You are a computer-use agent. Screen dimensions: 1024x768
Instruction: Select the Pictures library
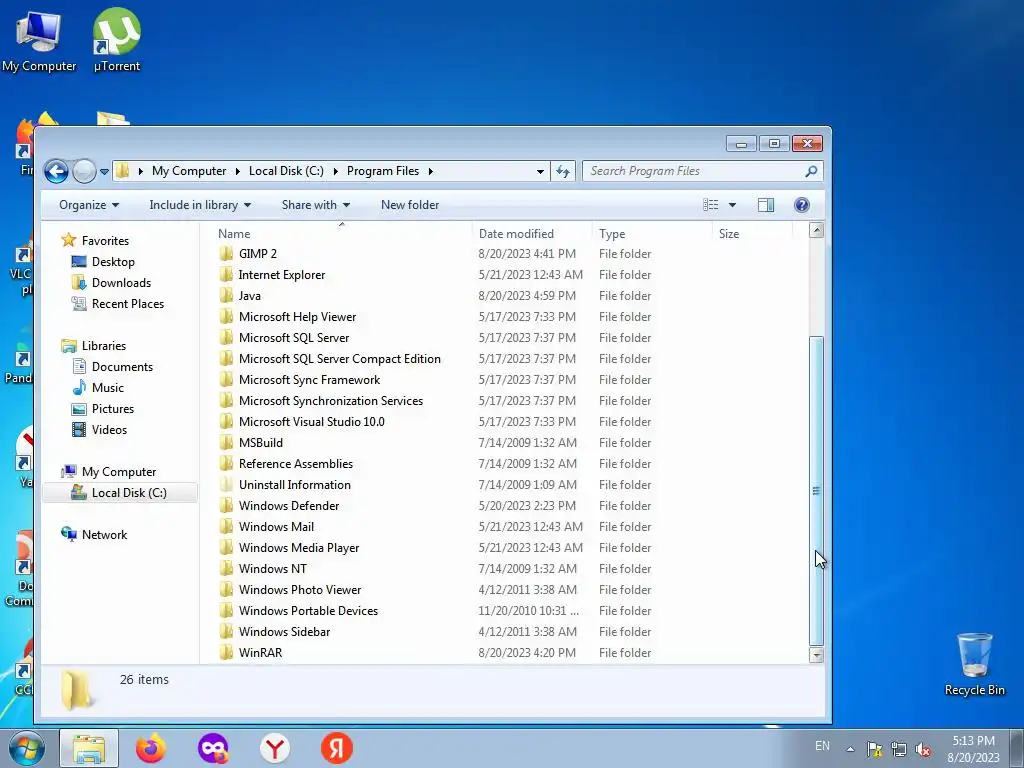tap(112, 409)
